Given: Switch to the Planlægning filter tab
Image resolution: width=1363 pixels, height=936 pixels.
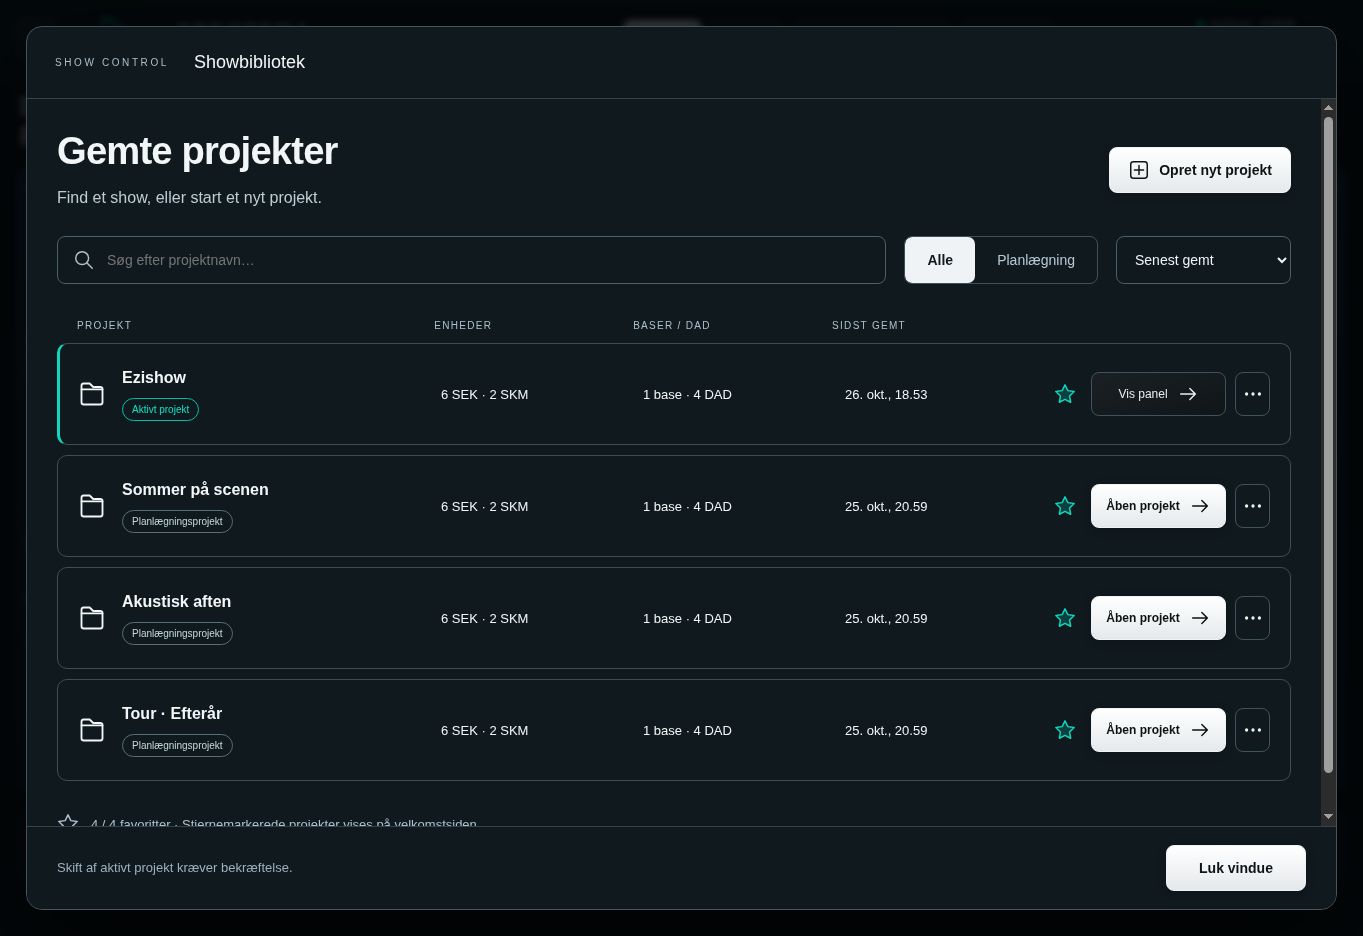Looking at the screenshot, I should click(x=1036, y=260).
